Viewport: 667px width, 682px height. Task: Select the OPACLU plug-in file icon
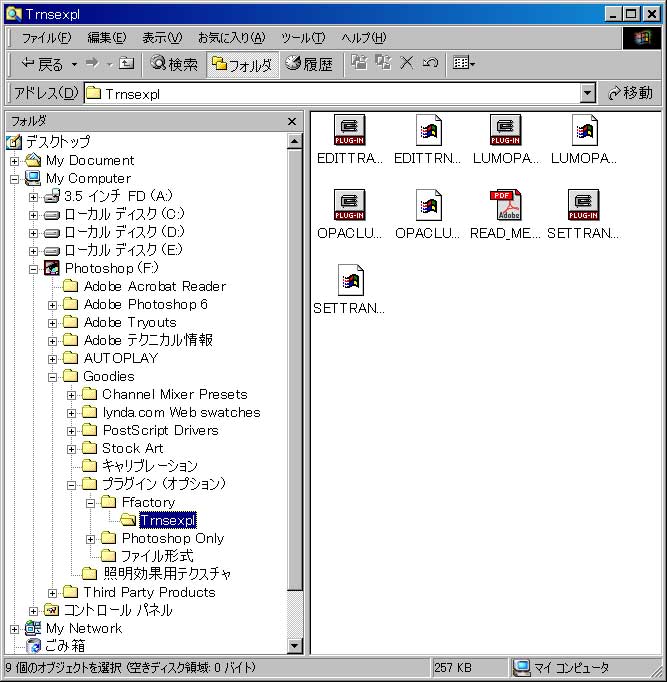click(x=349, y=205)
